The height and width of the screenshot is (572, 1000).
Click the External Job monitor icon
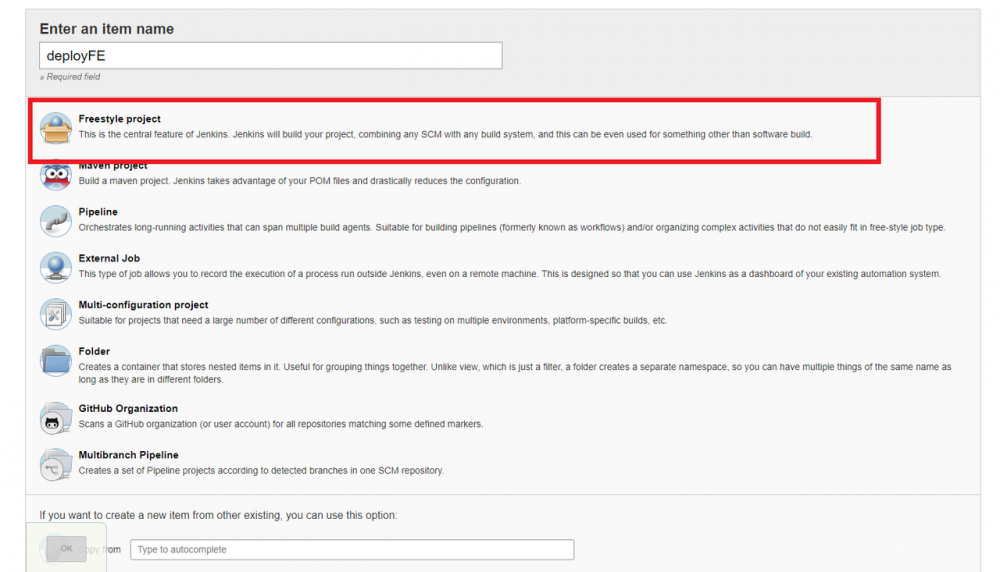click(55, 268)
